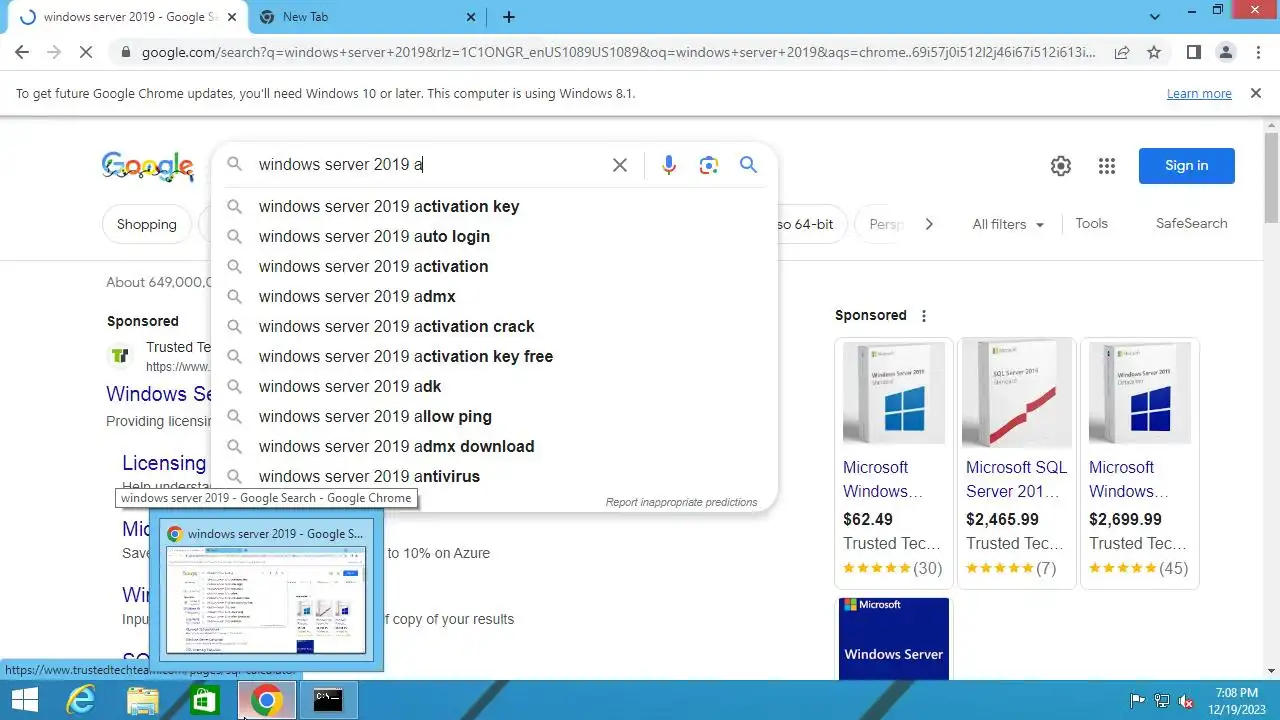The image size is (1280, 720).
Task: Open SafeSearch settings
Action: [x=1192, y=223]
